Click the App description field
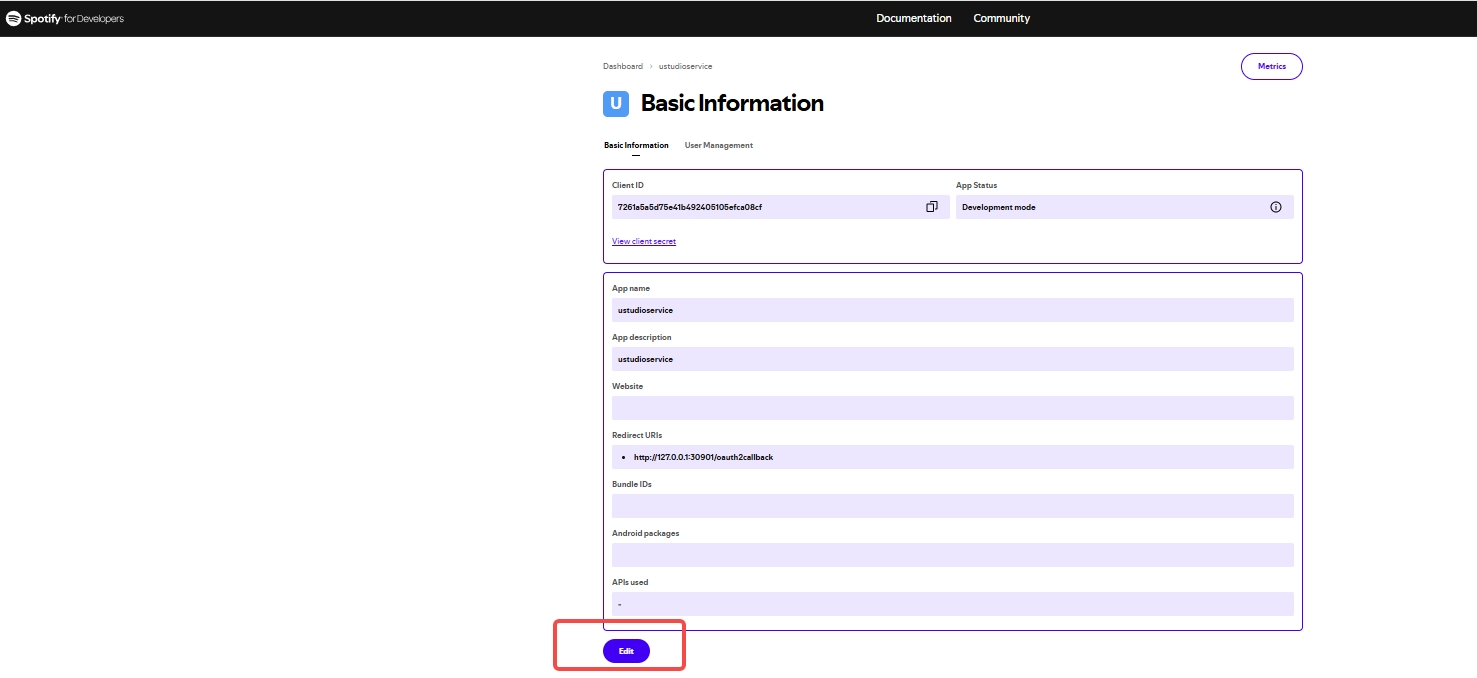The width and height of the screenshot is (1477, 678). pos(952,359)
